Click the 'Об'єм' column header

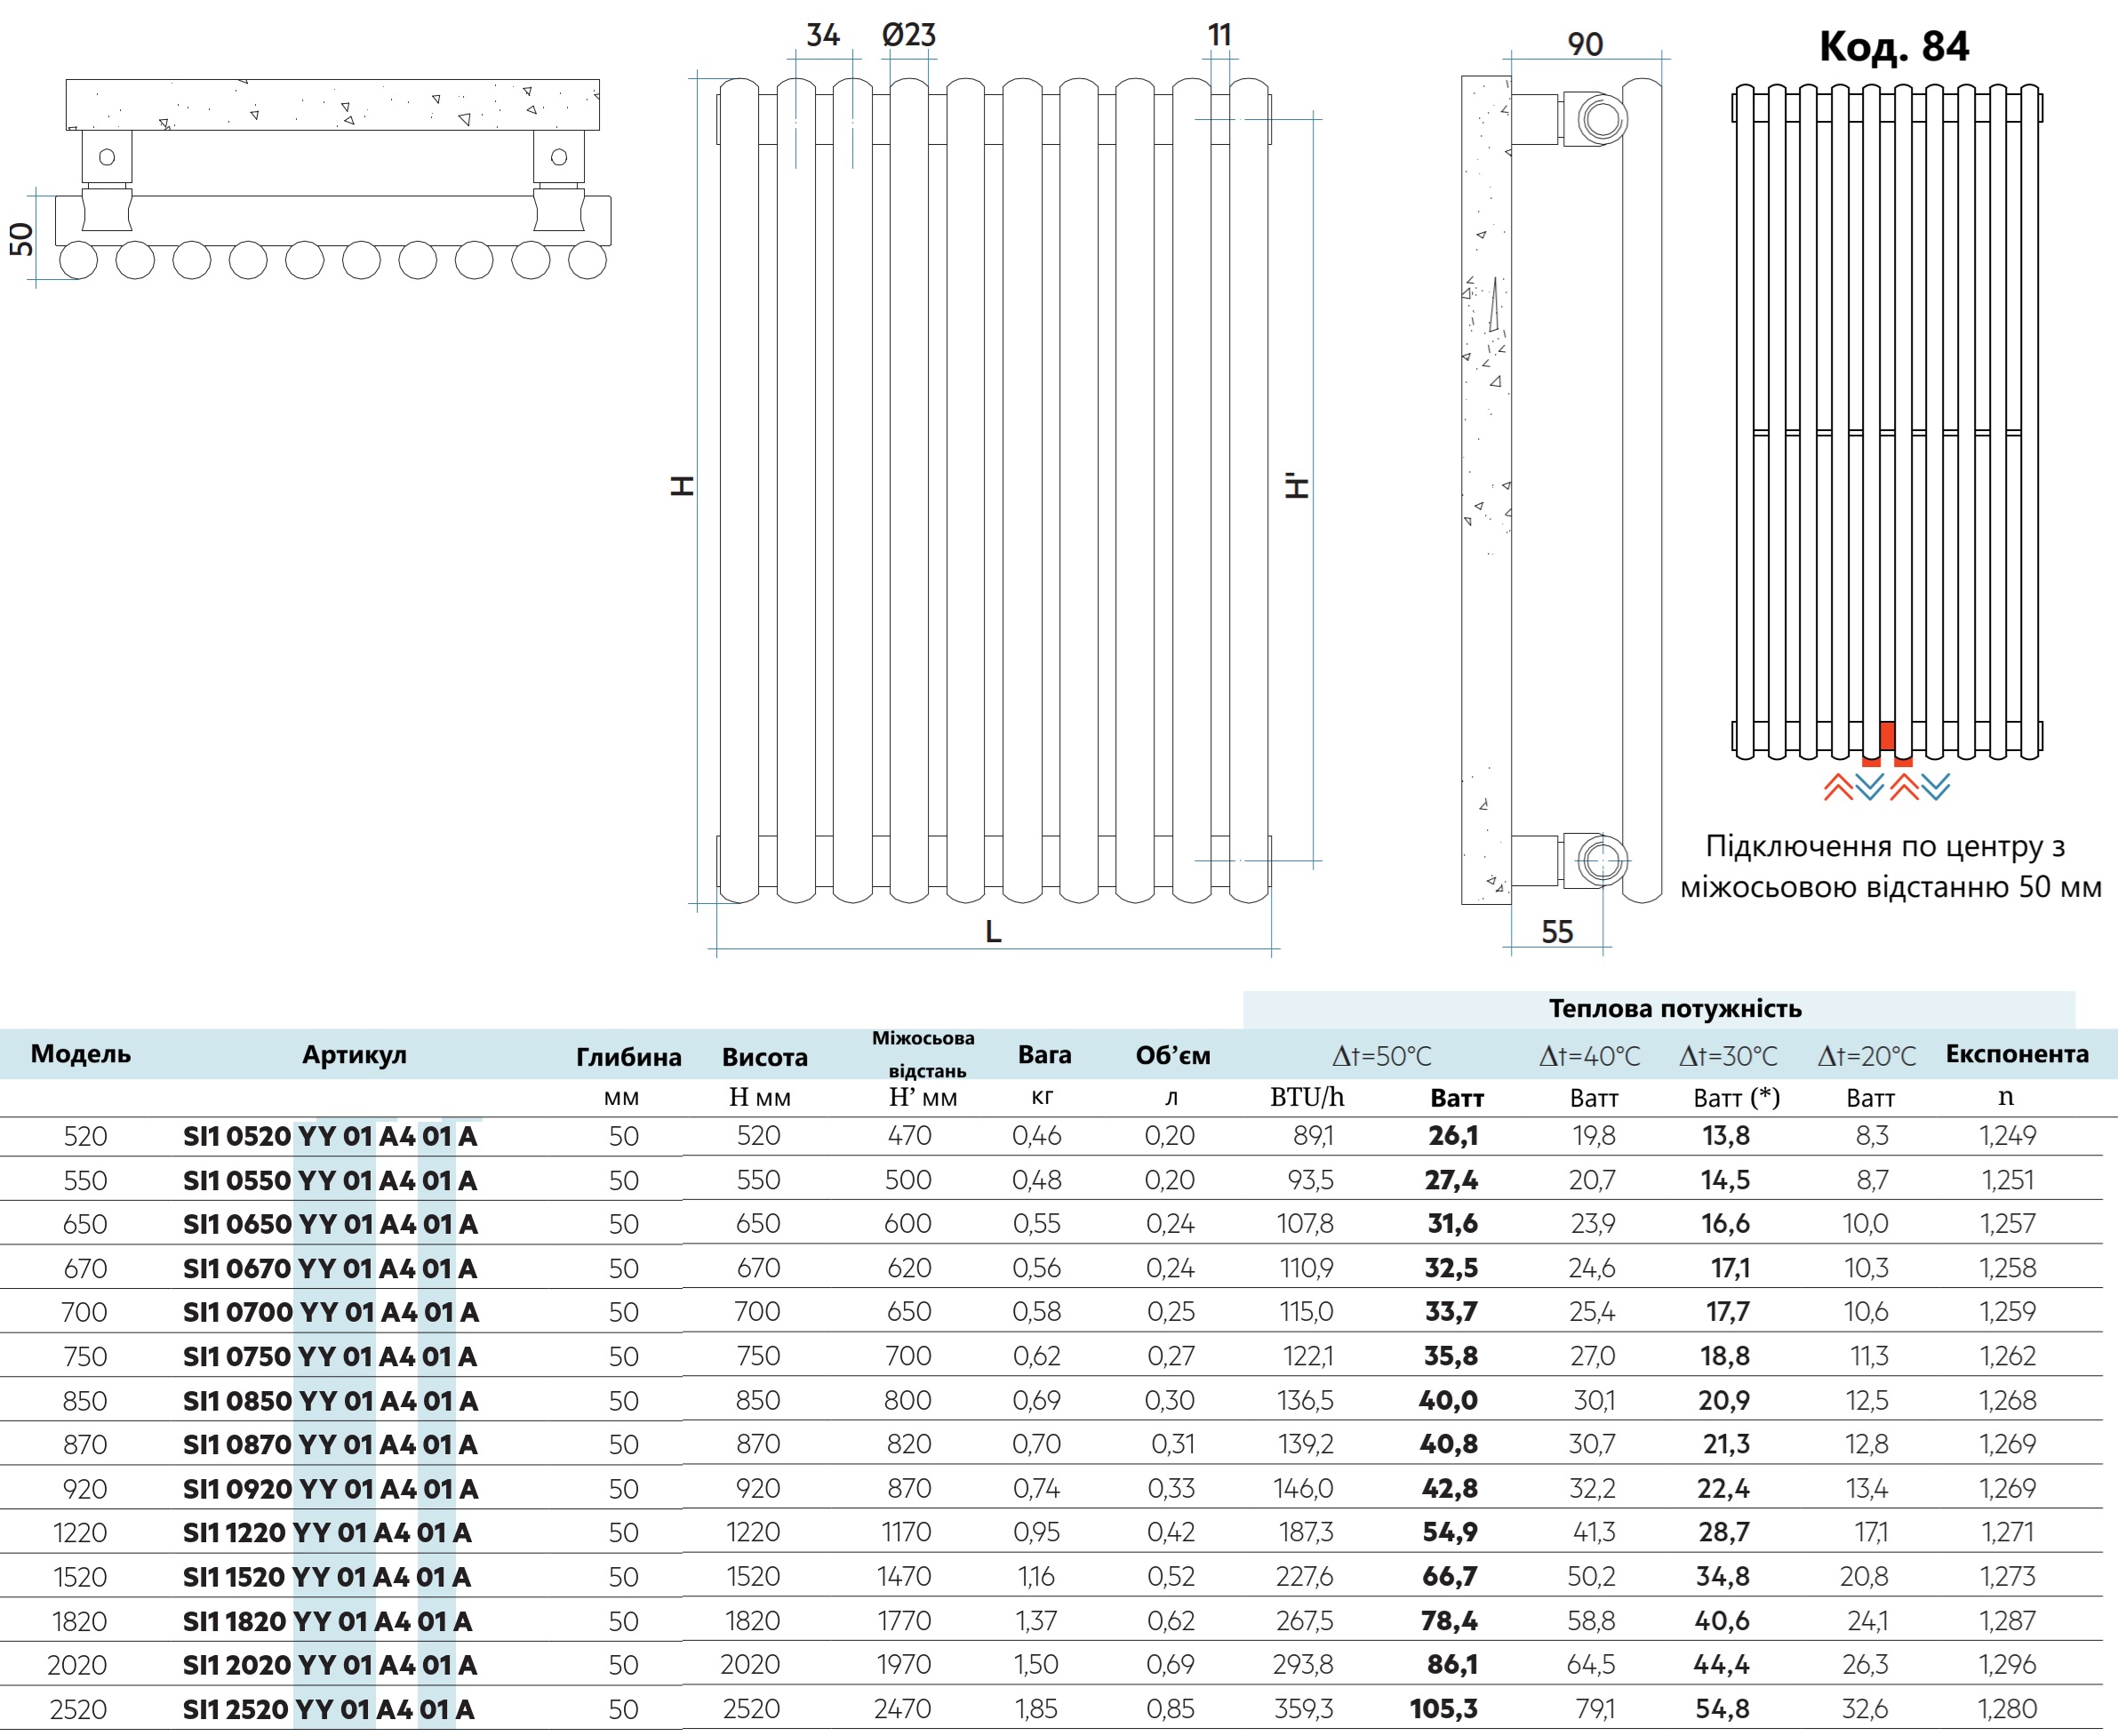(x=1172, y=1056)
